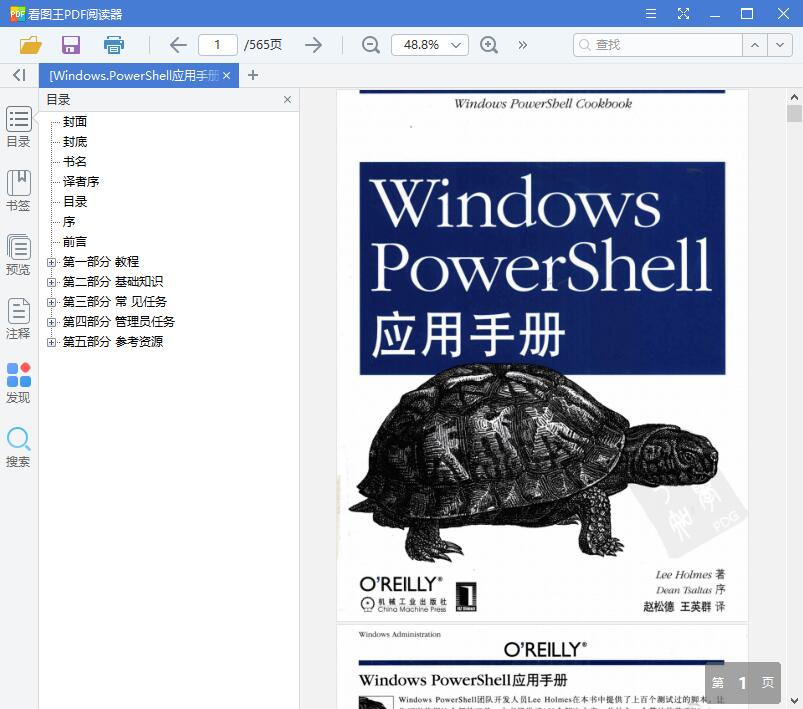Open the 预览 thumbnails panel
Image resolution: width=803 pixels, height=709 pixels.
18,255
